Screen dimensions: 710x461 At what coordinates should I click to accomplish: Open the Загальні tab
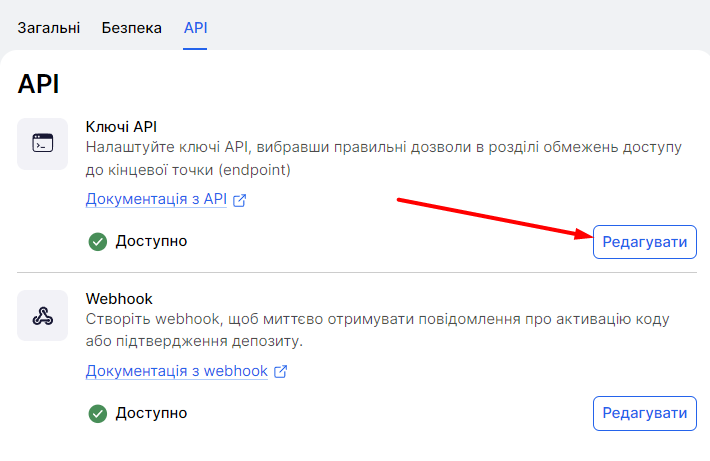[x=48, y=27]
